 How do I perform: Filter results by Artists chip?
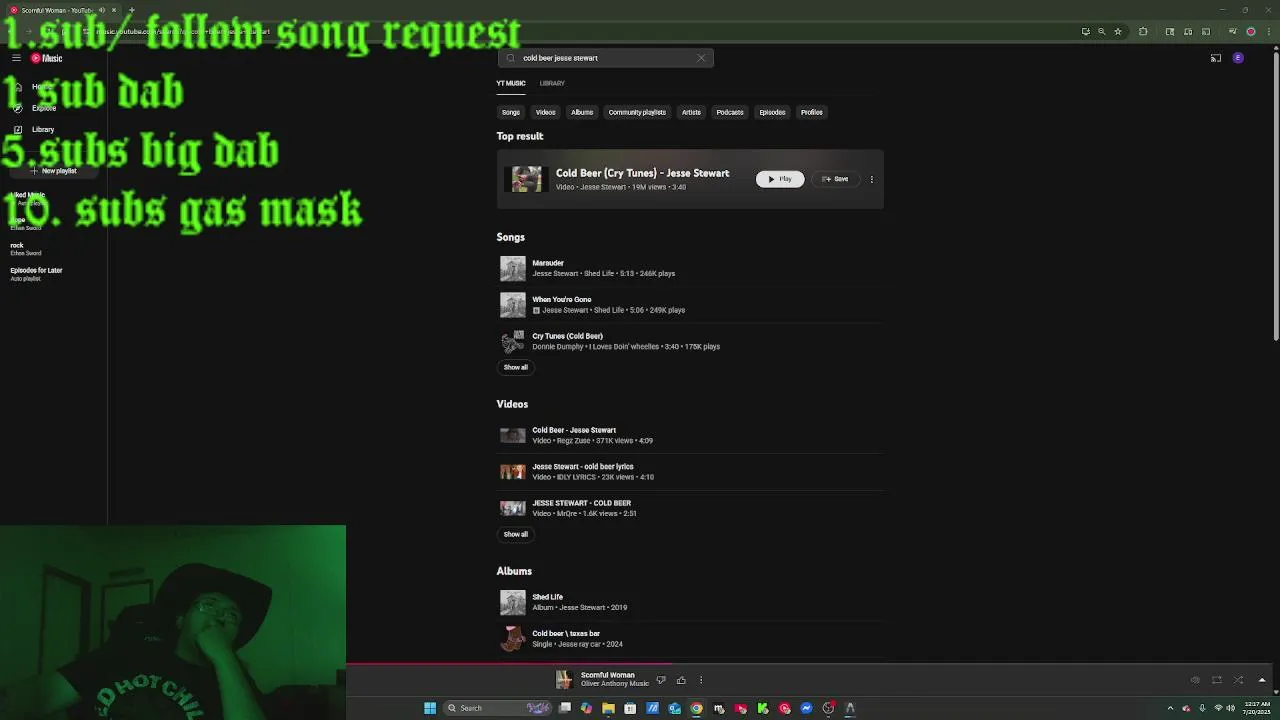(691, 112)
